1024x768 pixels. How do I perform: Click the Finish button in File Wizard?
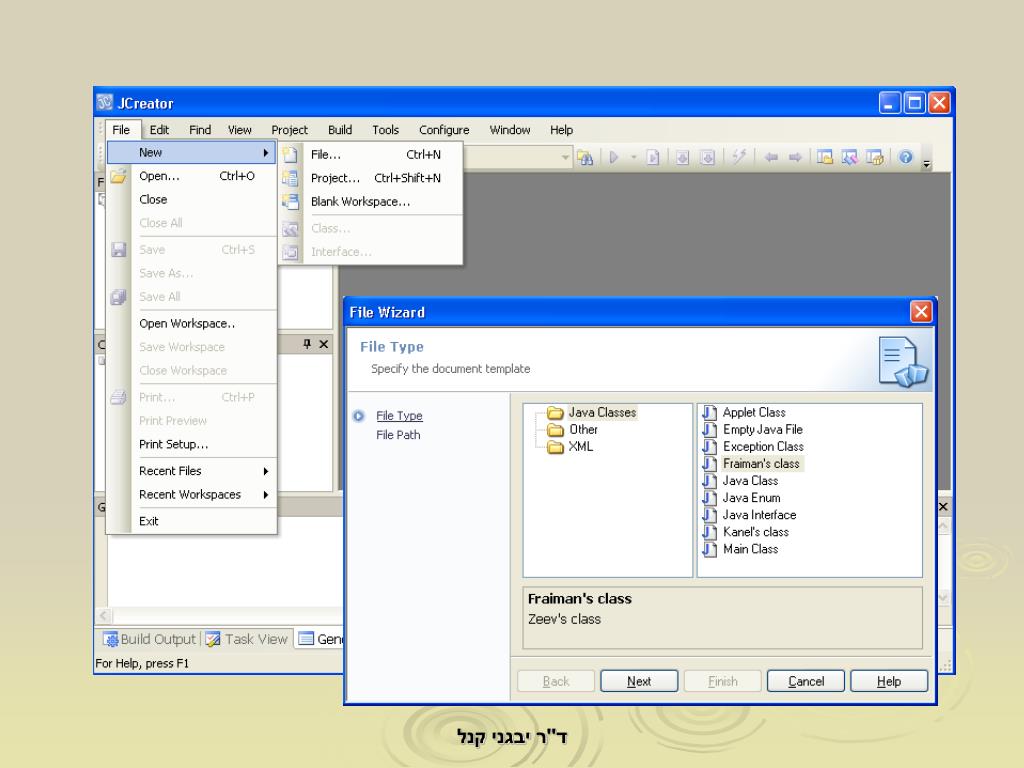pyautogui.click(x=722, y=681)
